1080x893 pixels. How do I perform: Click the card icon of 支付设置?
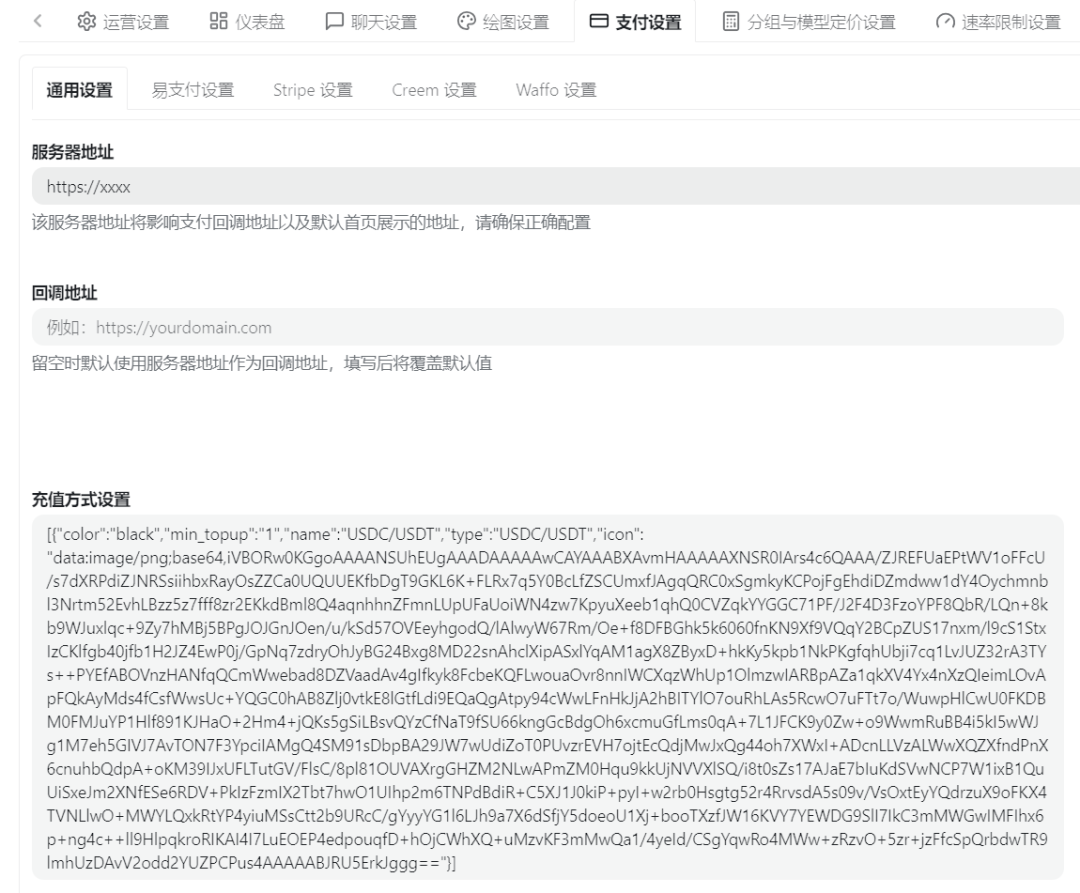pos(599,21)
